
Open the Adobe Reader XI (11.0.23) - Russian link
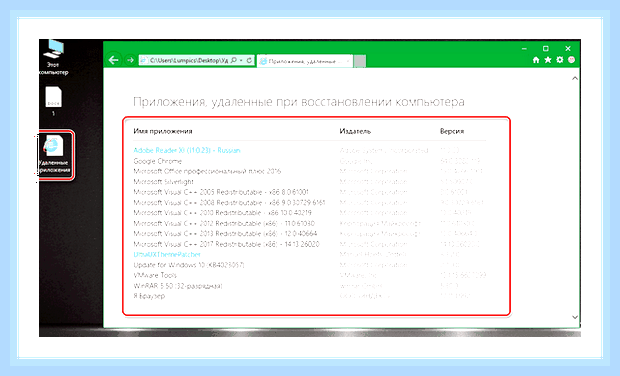click(x=187, y=150)
